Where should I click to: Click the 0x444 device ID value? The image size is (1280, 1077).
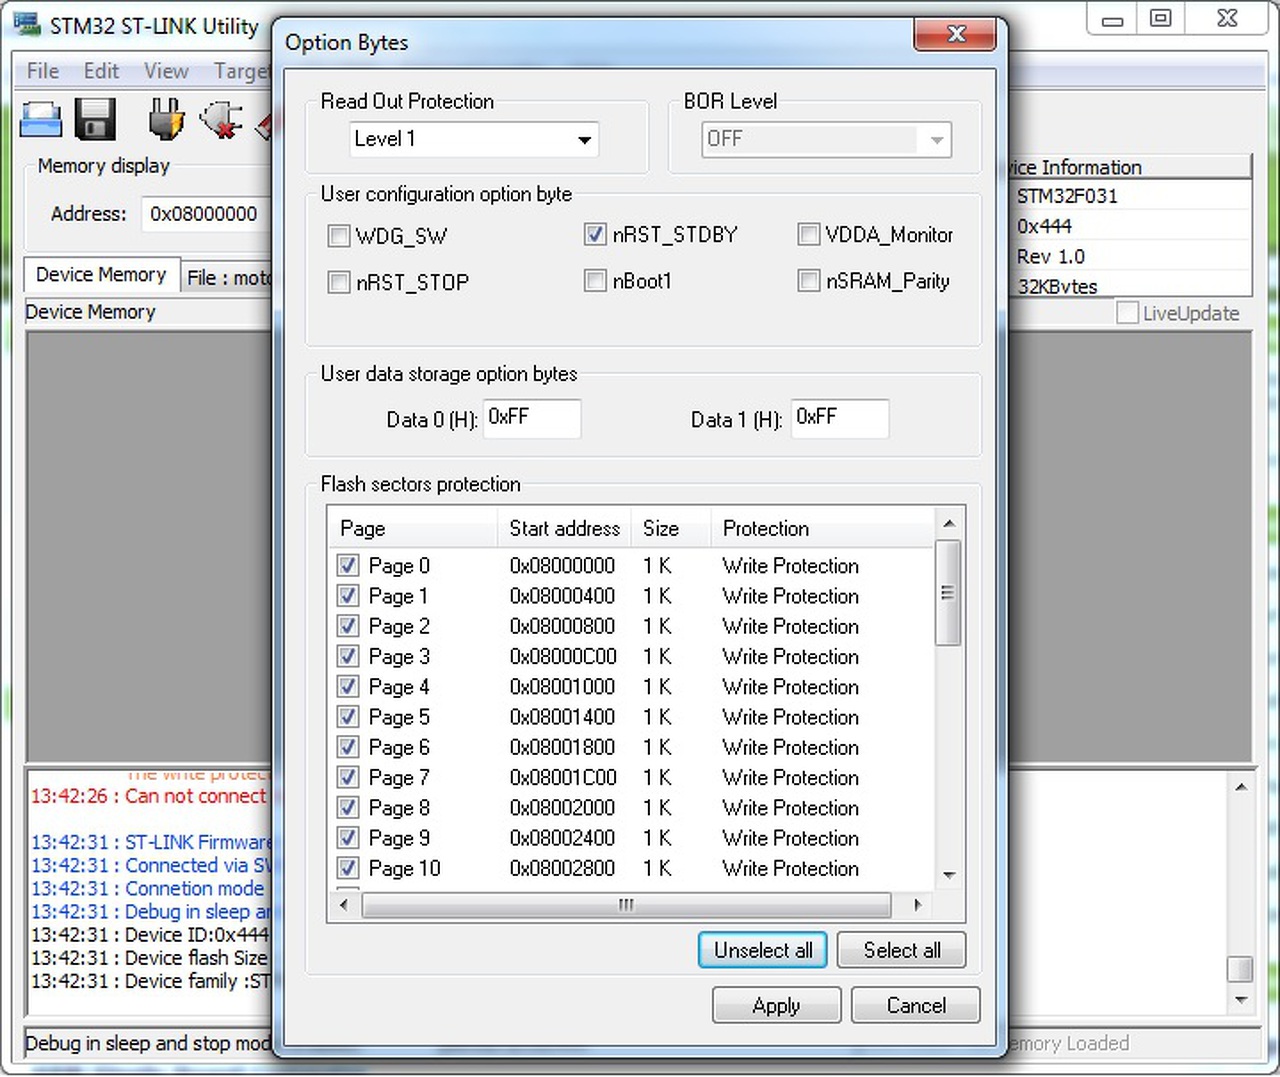1044,226
